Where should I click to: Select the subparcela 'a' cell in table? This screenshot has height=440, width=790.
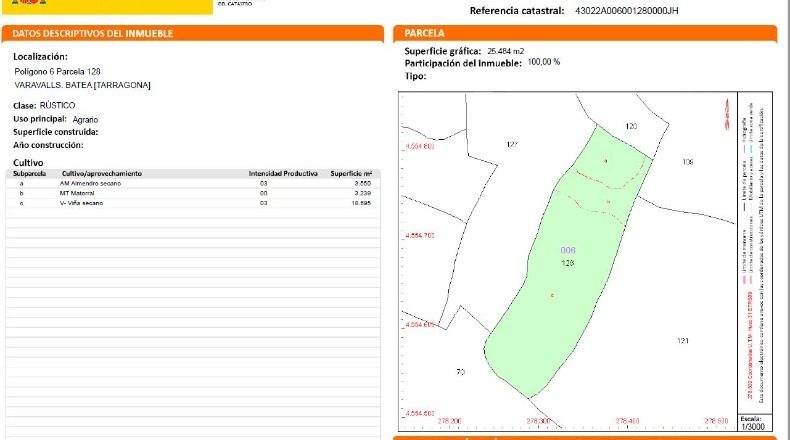(x=21, y=183)
